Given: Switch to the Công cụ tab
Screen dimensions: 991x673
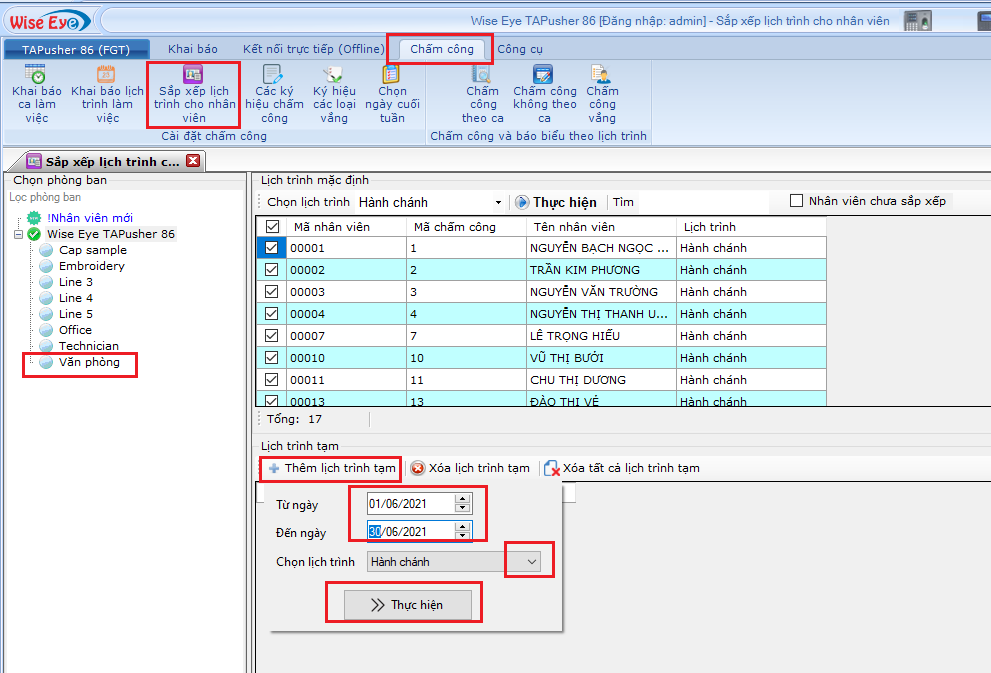Looking at the screenshot, I should coord(520,49).
